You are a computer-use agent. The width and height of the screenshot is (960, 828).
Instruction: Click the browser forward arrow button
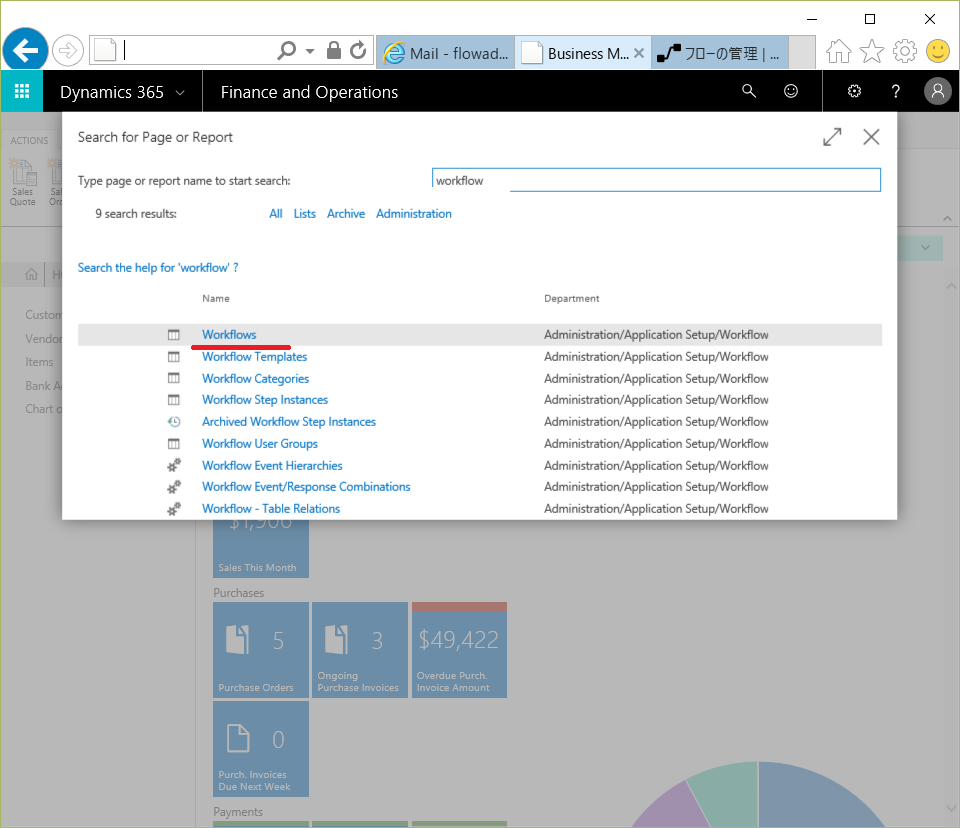coord(67,50)
